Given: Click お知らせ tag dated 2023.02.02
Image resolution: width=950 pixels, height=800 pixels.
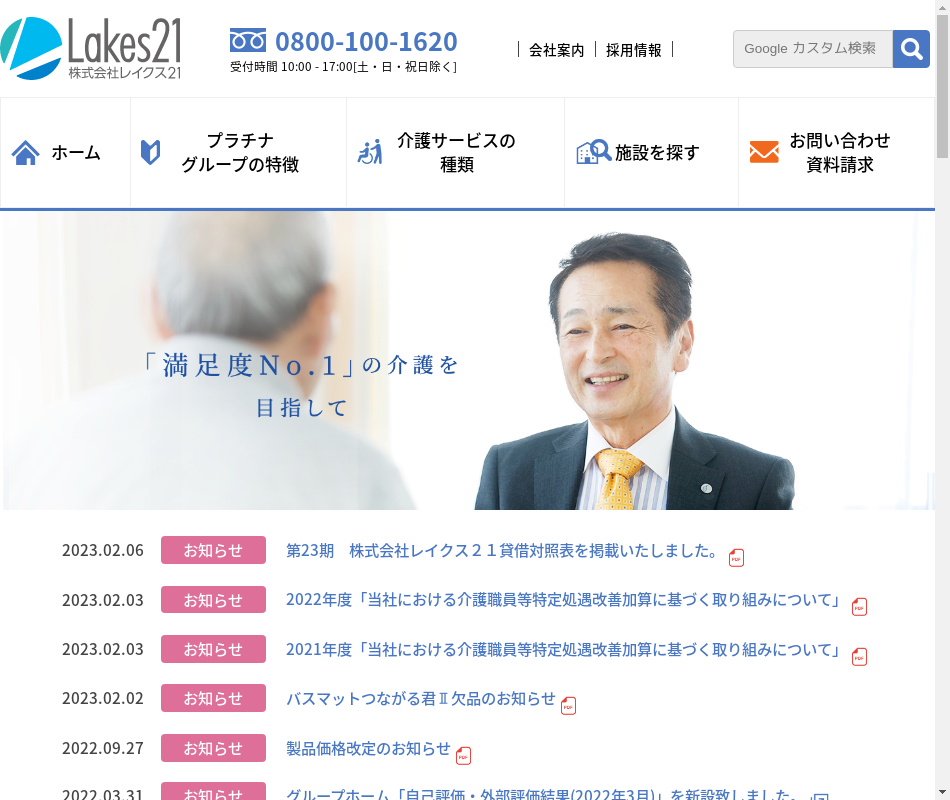Looking at the screenshot, I should (213, 698).
